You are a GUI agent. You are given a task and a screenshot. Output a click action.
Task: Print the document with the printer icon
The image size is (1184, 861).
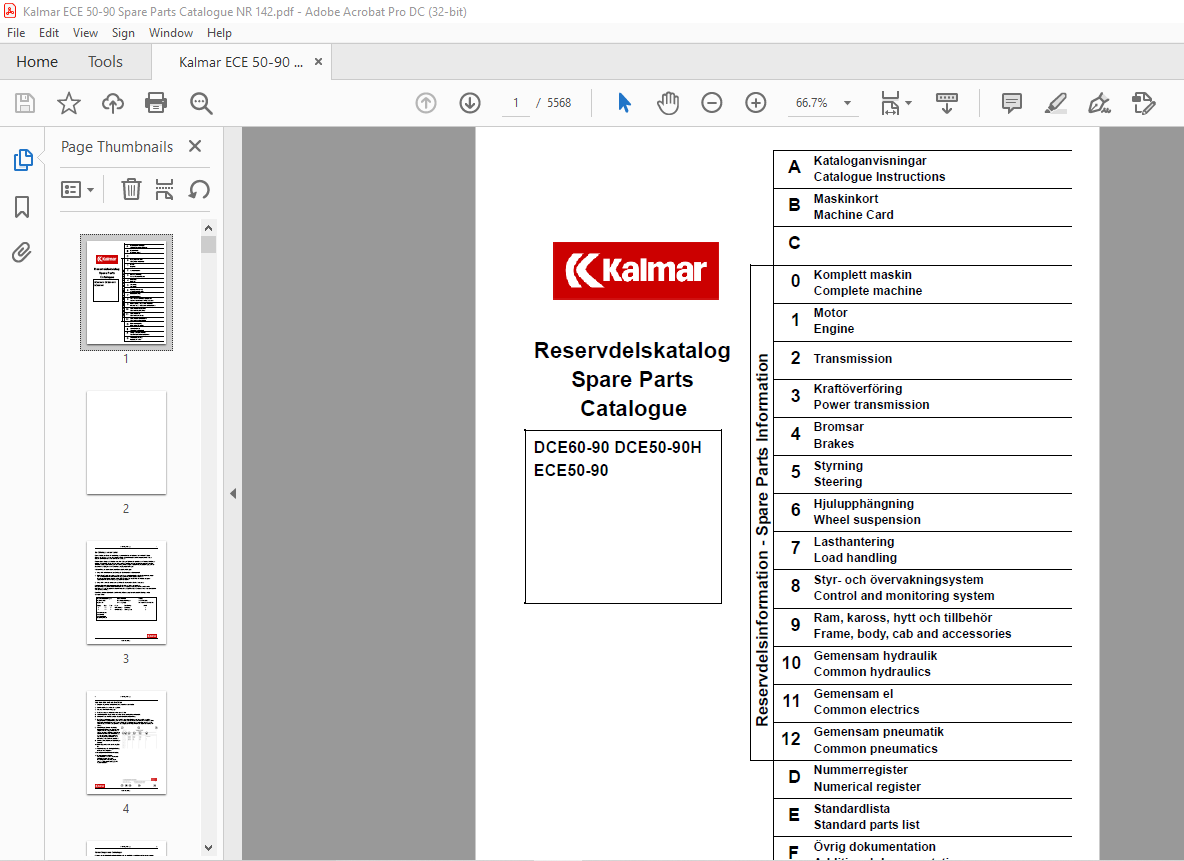pos(156,103)
